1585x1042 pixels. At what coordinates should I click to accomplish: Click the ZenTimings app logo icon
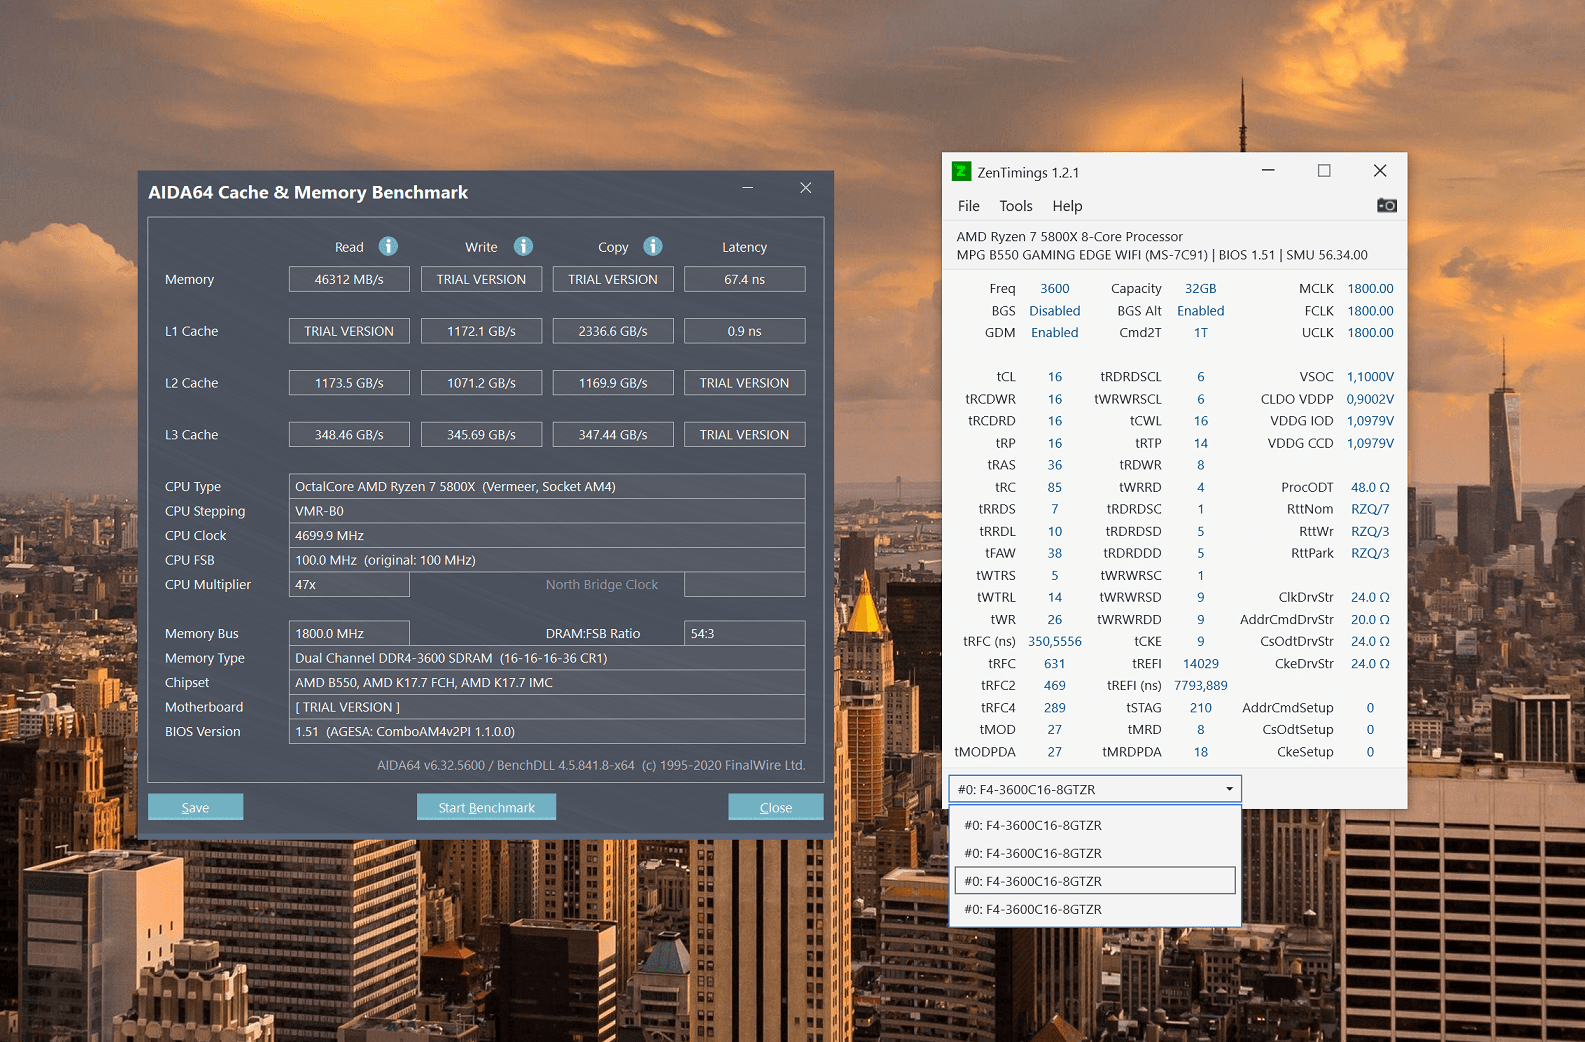click(x=961, y=171)
